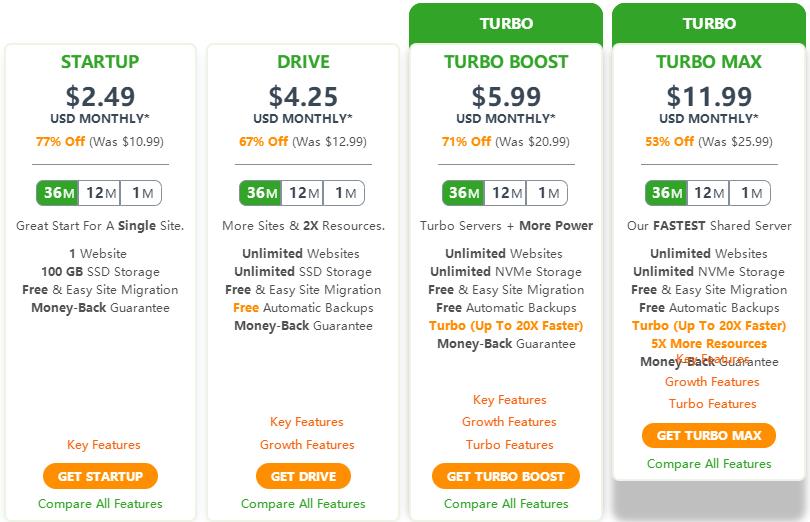This screenshot has height=522, width=810.
Task: Expand Key Features under Startup plan
Action: tap(104, 444)
